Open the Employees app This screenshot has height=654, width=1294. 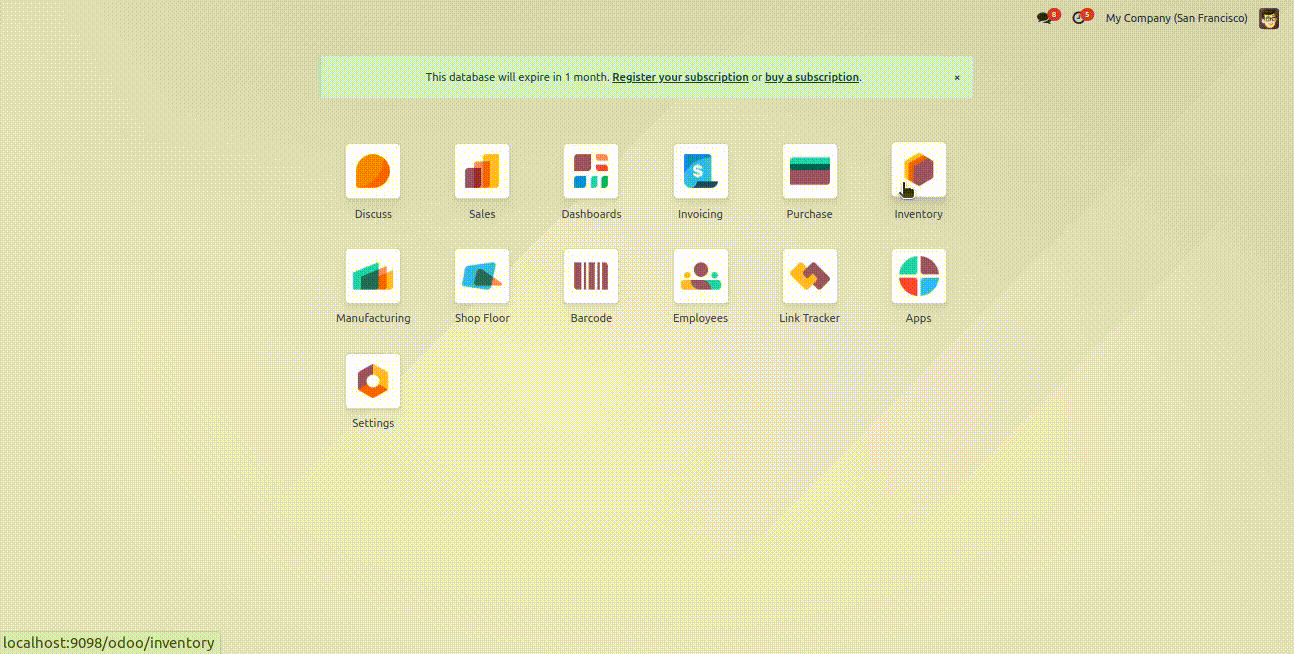tap(700, 276)
